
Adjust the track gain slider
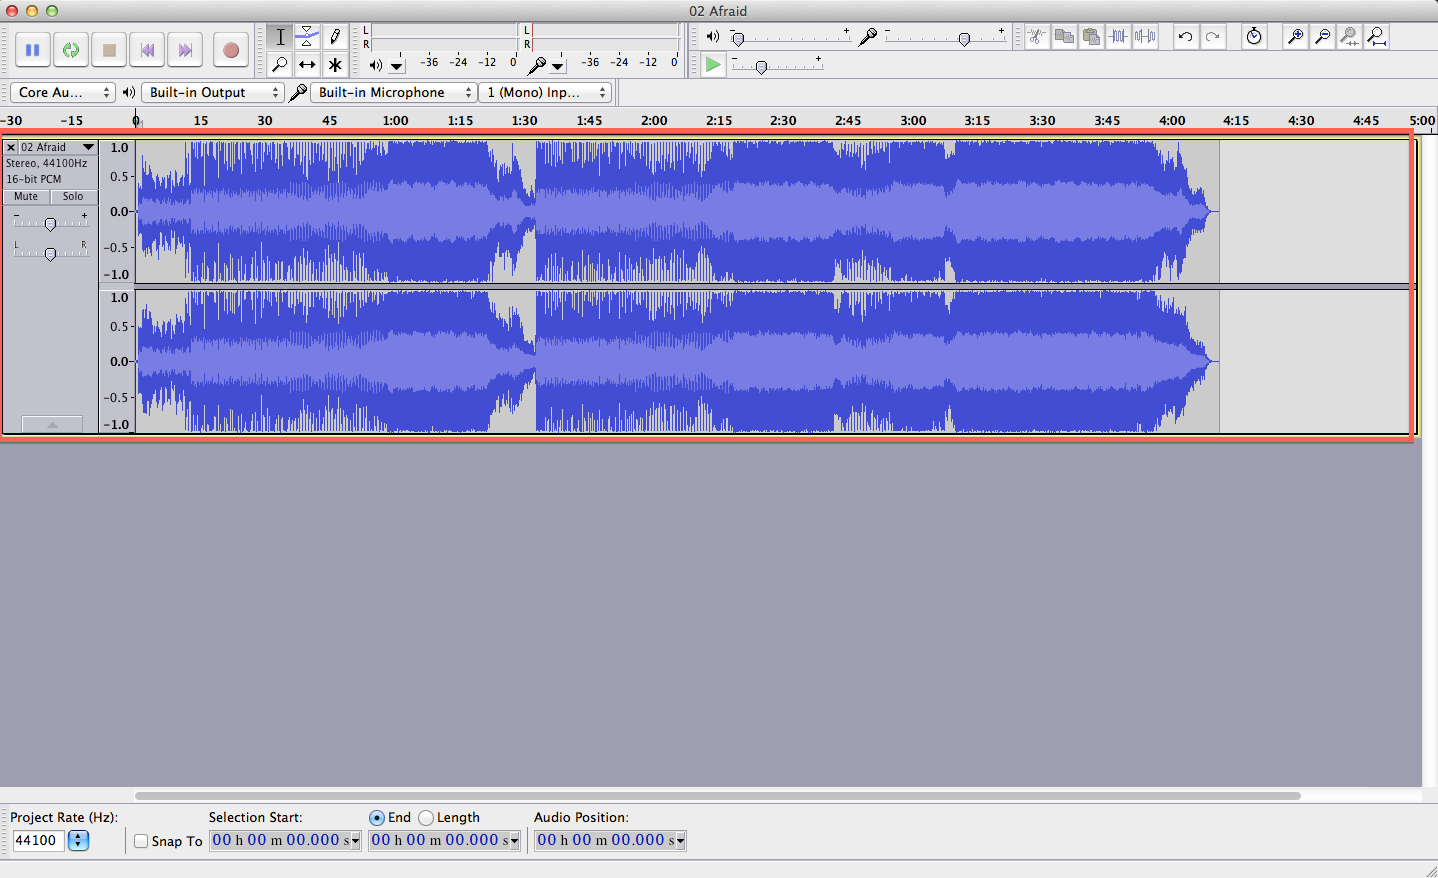click(50, 222)
